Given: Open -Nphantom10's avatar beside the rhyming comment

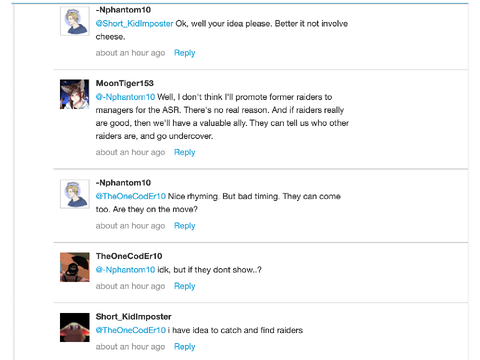Looking at the screenshot, I should pyautogui.click(x=75, y=194).
